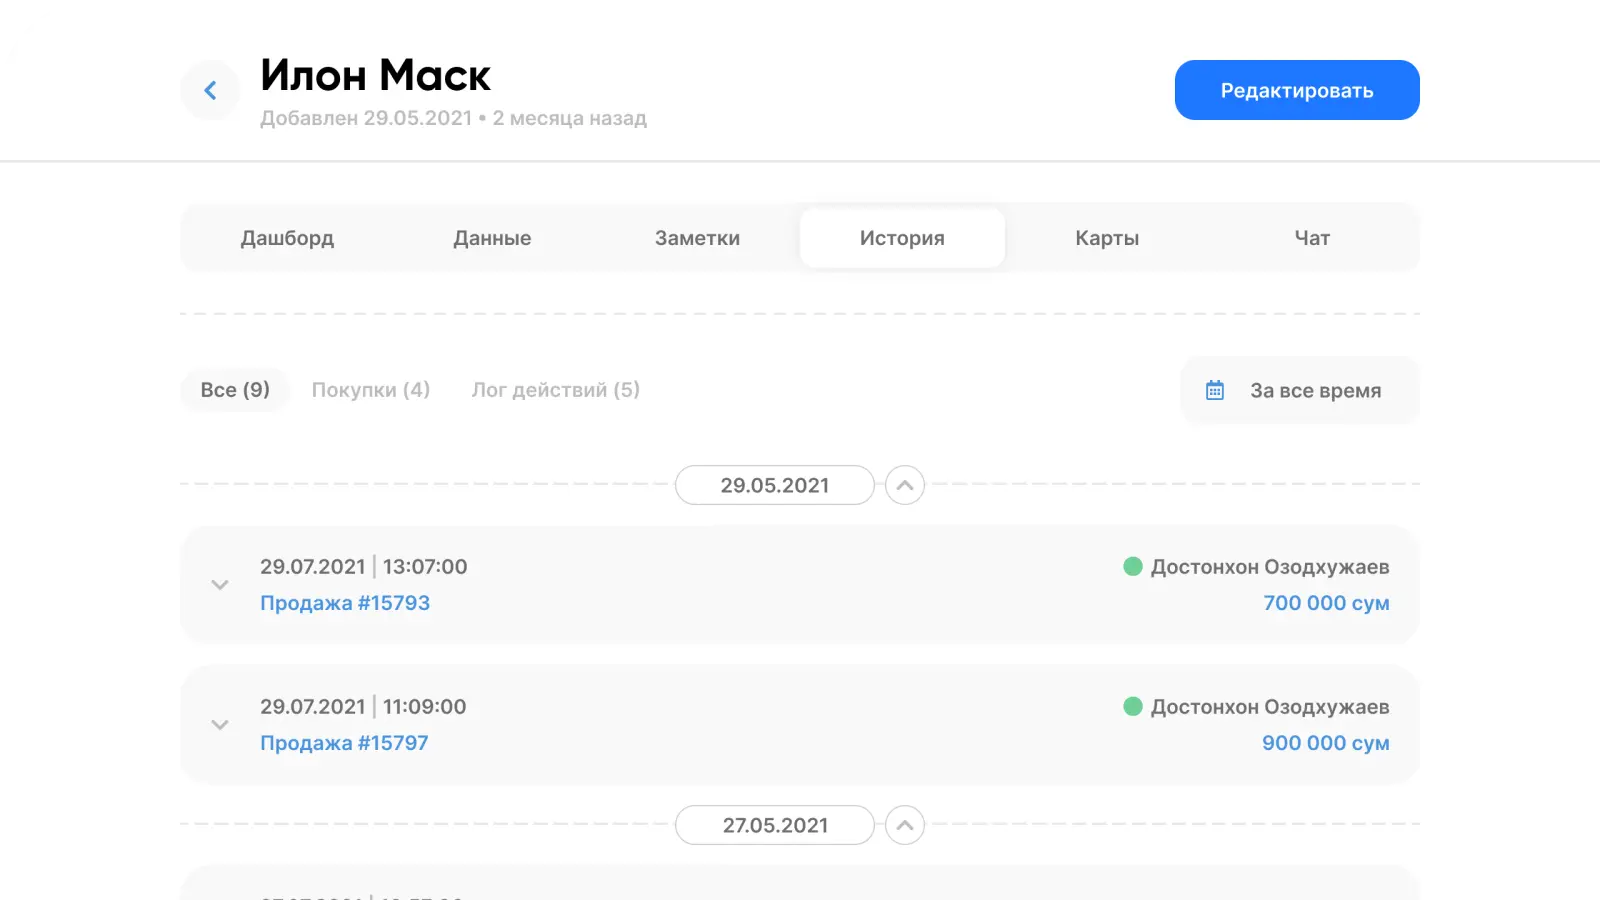Viewport: 1600px width, 900px height.
Task: Click the 27.05.2021 date pill
Action: tap(775, 825)
